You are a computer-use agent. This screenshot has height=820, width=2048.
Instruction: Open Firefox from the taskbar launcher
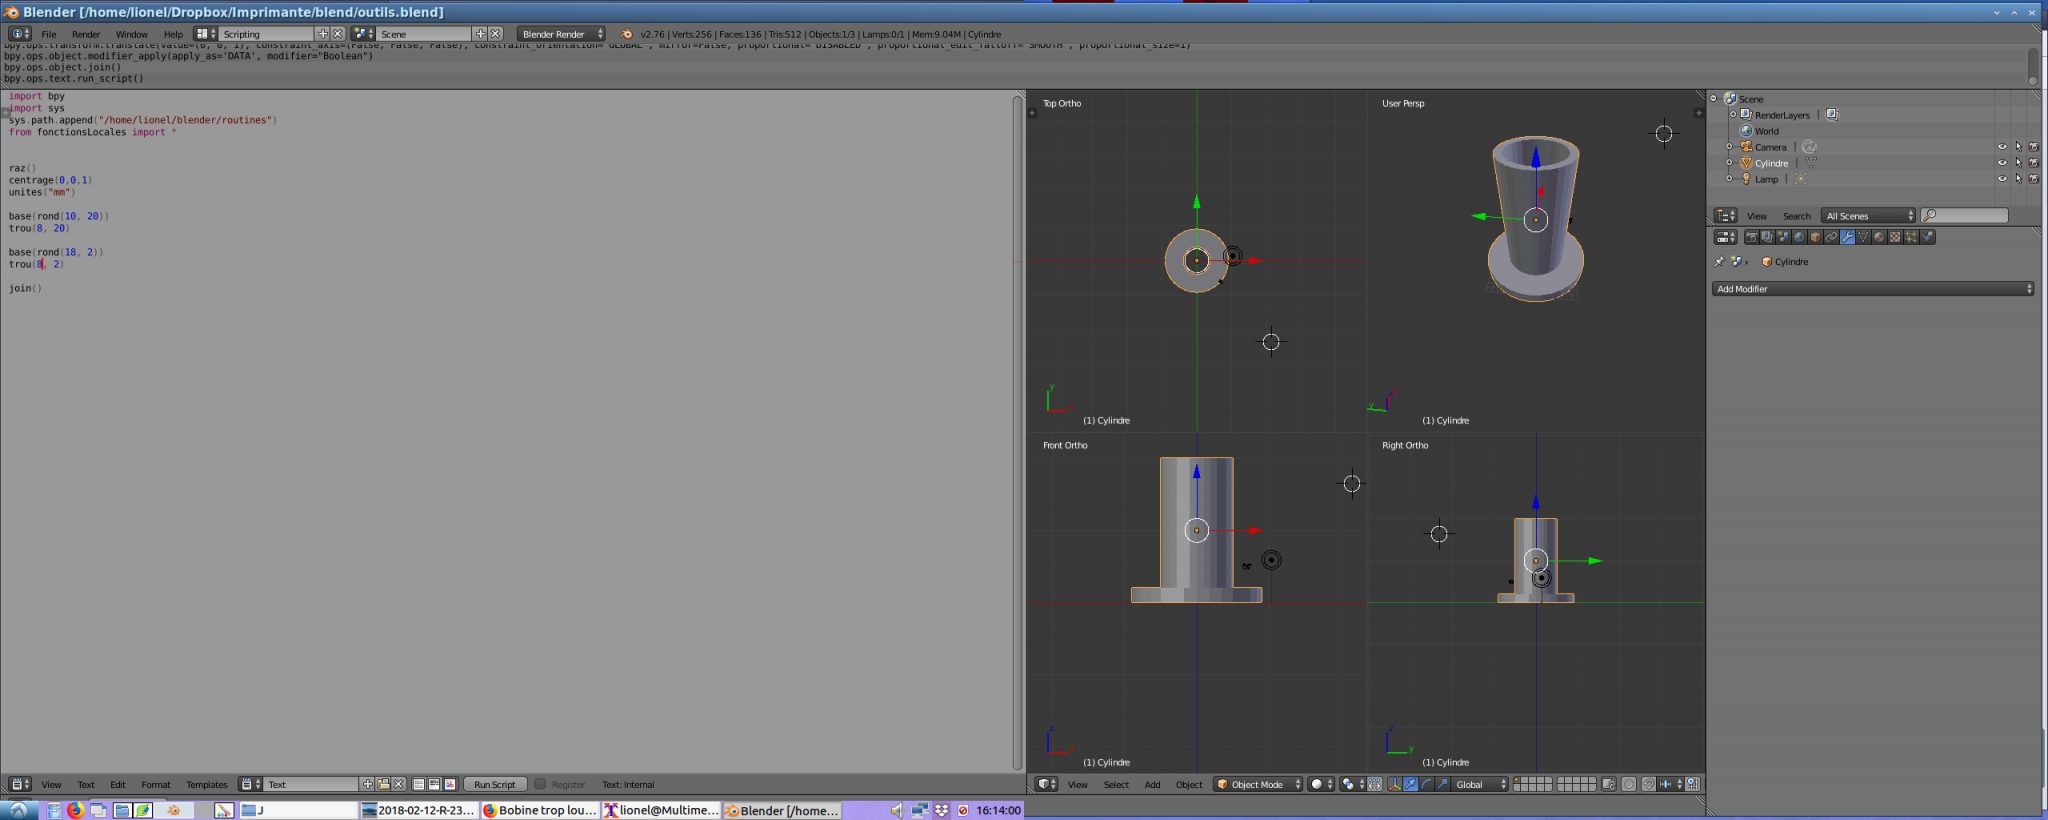[76, 810]
